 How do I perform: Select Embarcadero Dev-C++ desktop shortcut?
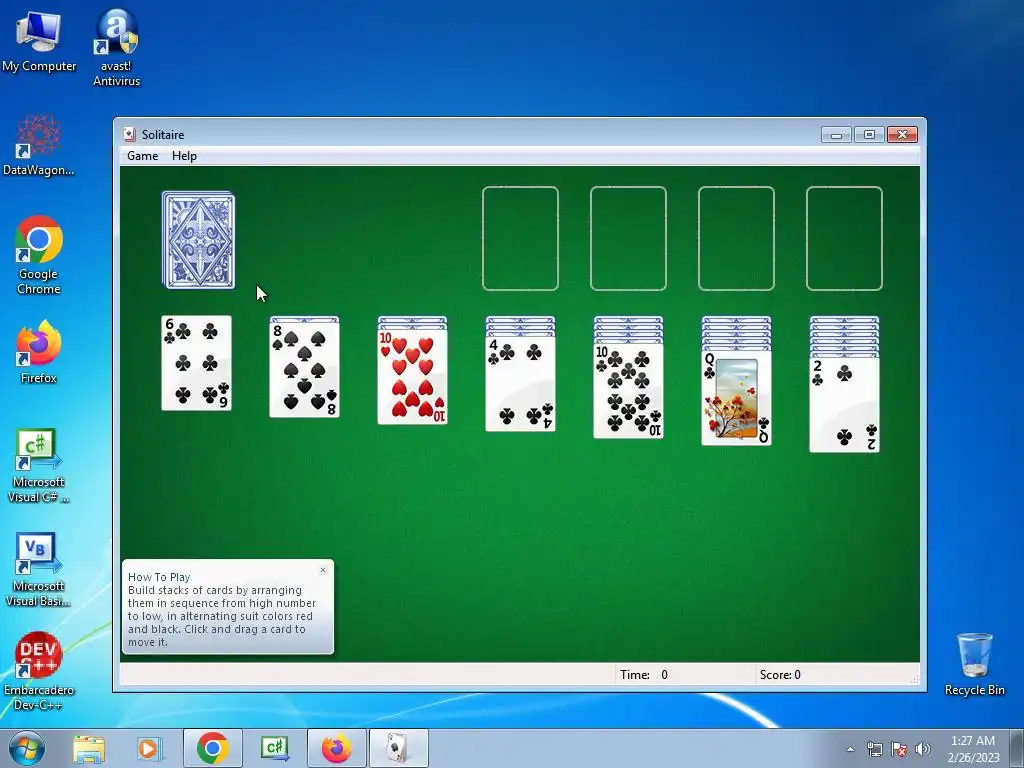(39, 671)
